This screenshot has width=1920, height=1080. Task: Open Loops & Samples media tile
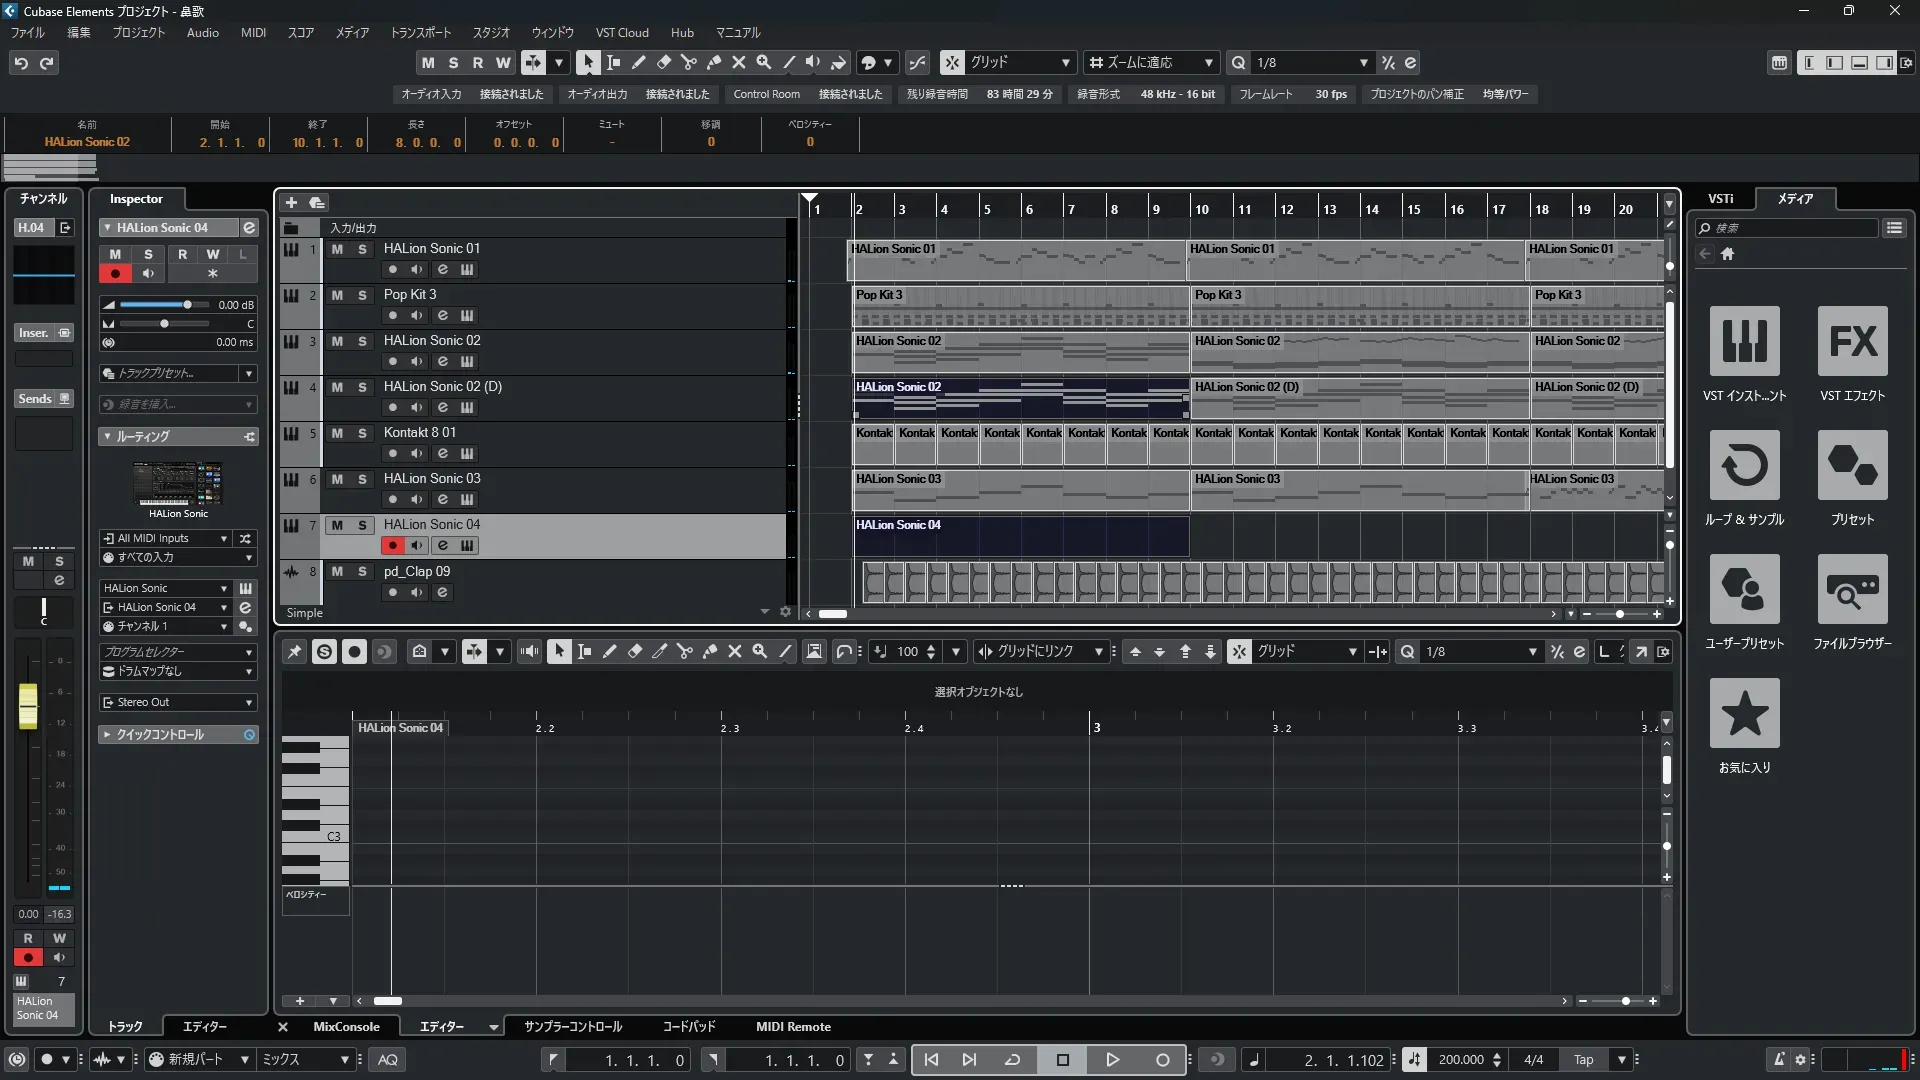1744,465
